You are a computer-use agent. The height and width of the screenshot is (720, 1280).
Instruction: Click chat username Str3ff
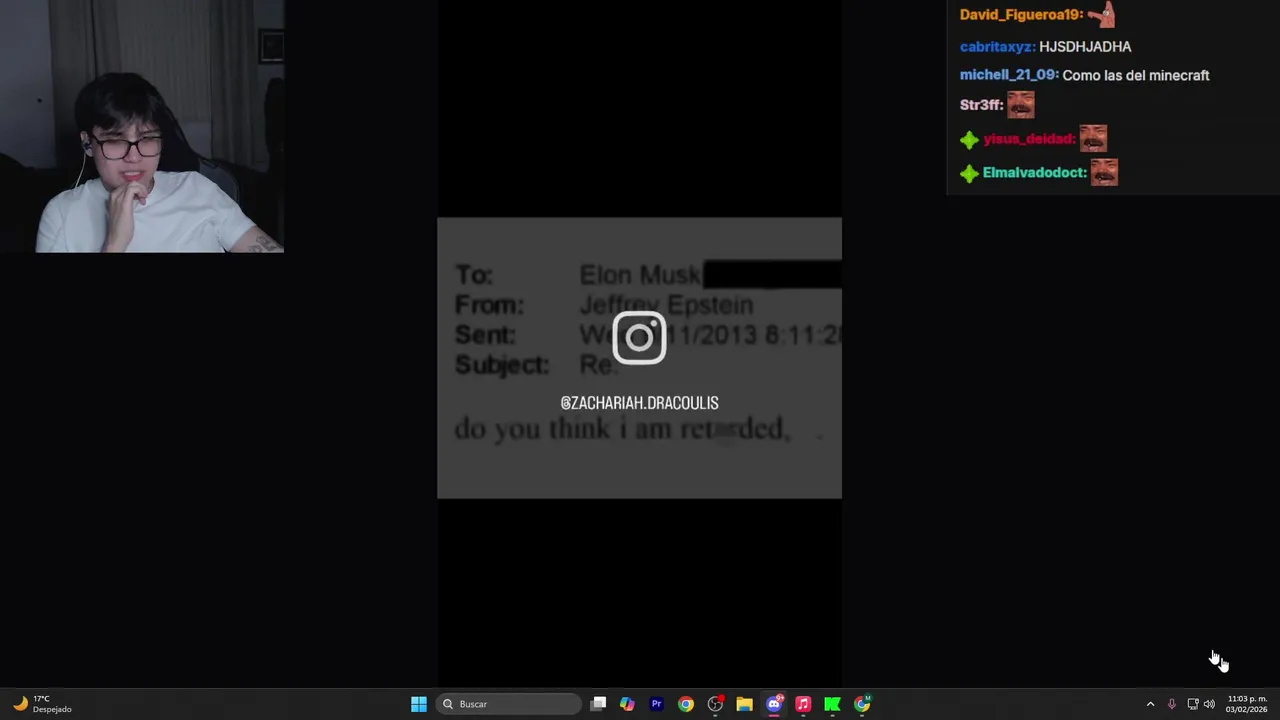pyautogui.click(x=981, y=105)
